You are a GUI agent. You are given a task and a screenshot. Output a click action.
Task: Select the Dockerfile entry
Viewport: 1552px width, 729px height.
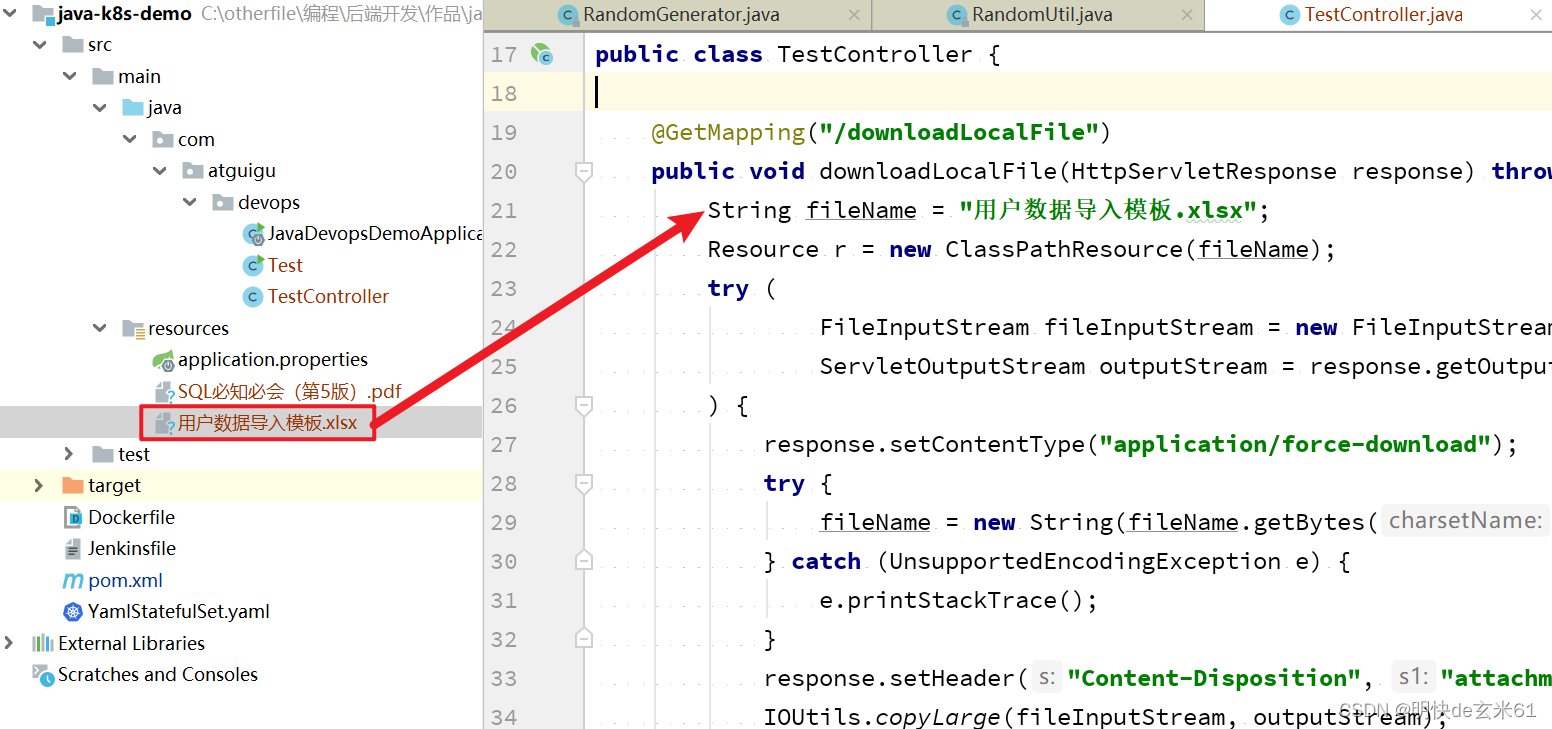click(131, 517)
